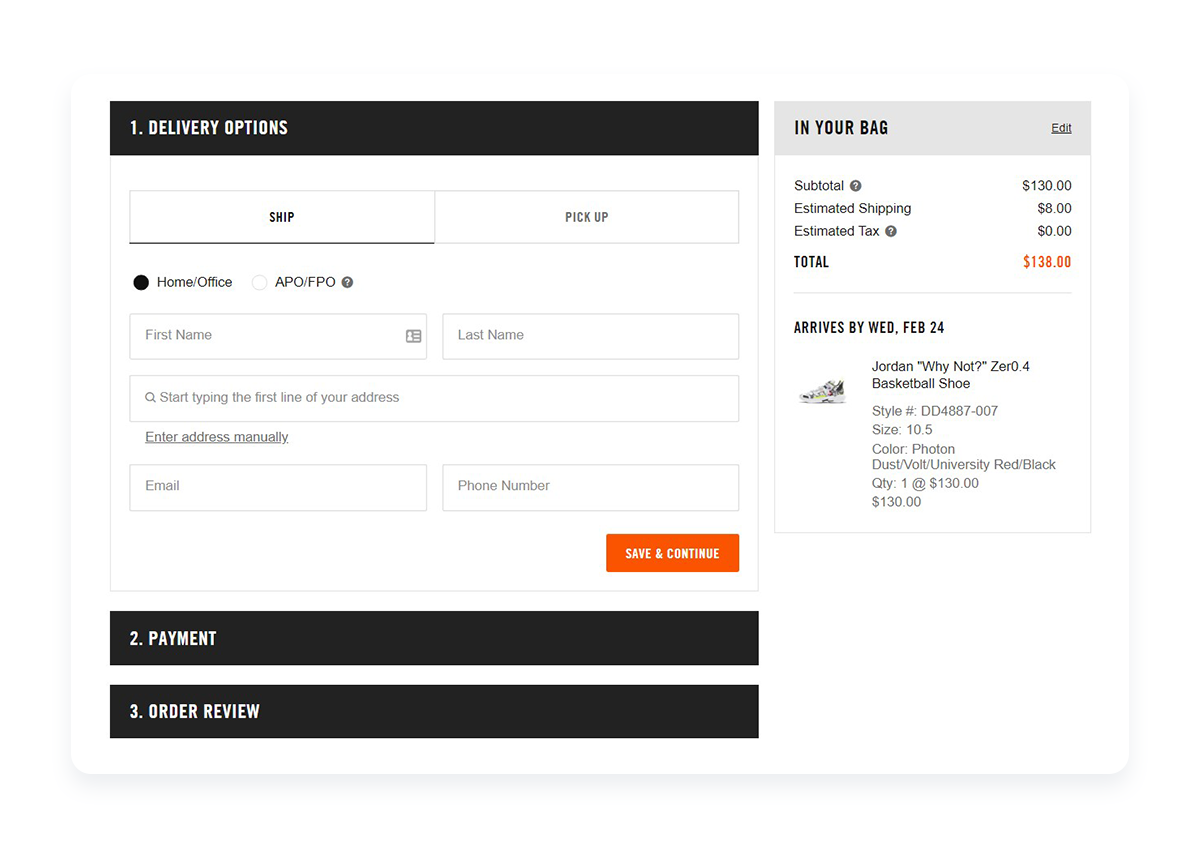This screenshot has width=1200, height=850.
Task: Click the autofill contact card icon in First Name
Action: (x=413, y=336)
